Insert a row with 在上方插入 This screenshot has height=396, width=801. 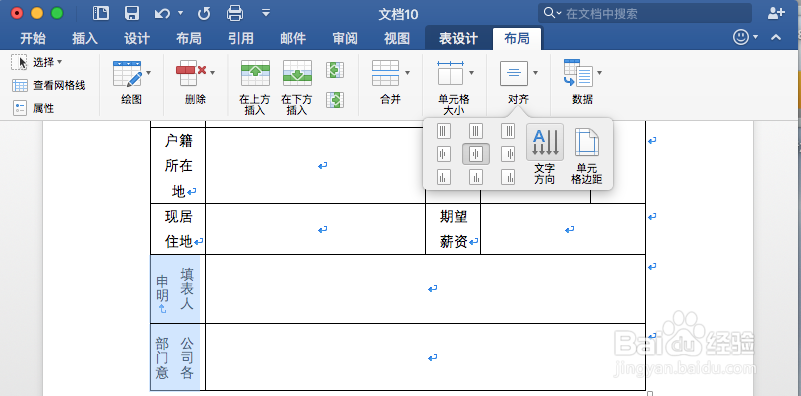[x=255, y=87]
